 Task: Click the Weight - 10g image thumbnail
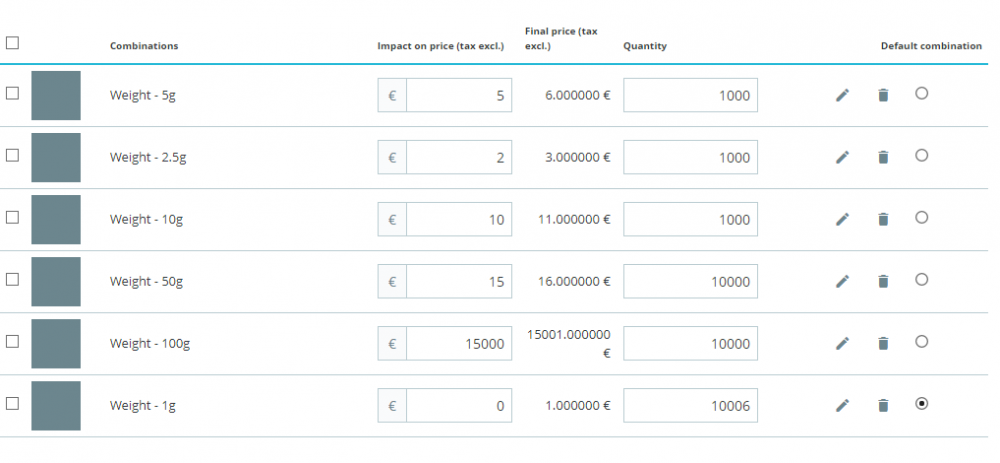pos(56,219)
